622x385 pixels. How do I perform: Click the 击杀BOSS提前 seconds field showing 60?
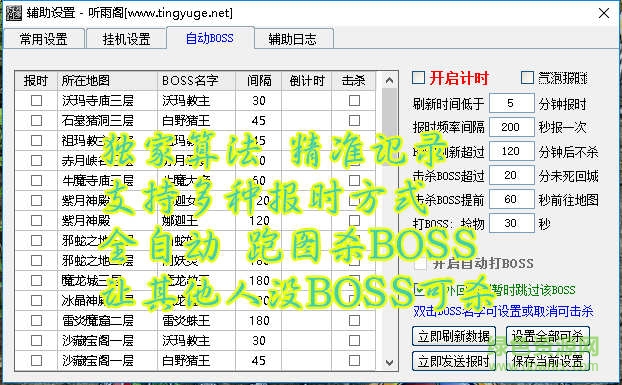[511, 199]
